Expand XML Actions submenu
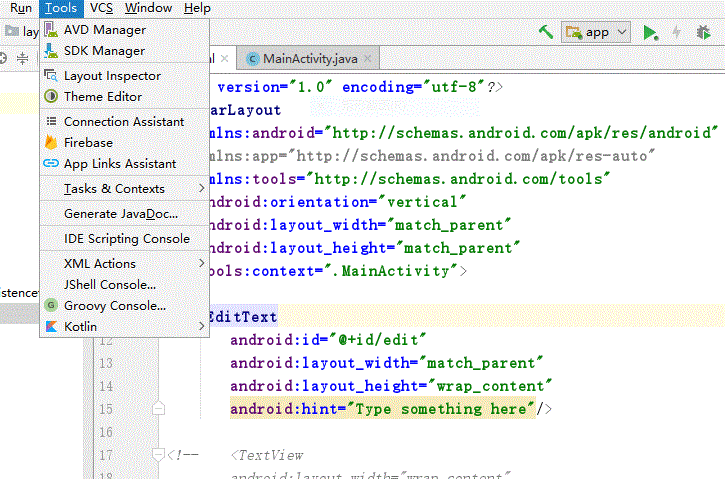Image resolution: width=725 pixels, height=479 pixels. [x=124, y=264]
